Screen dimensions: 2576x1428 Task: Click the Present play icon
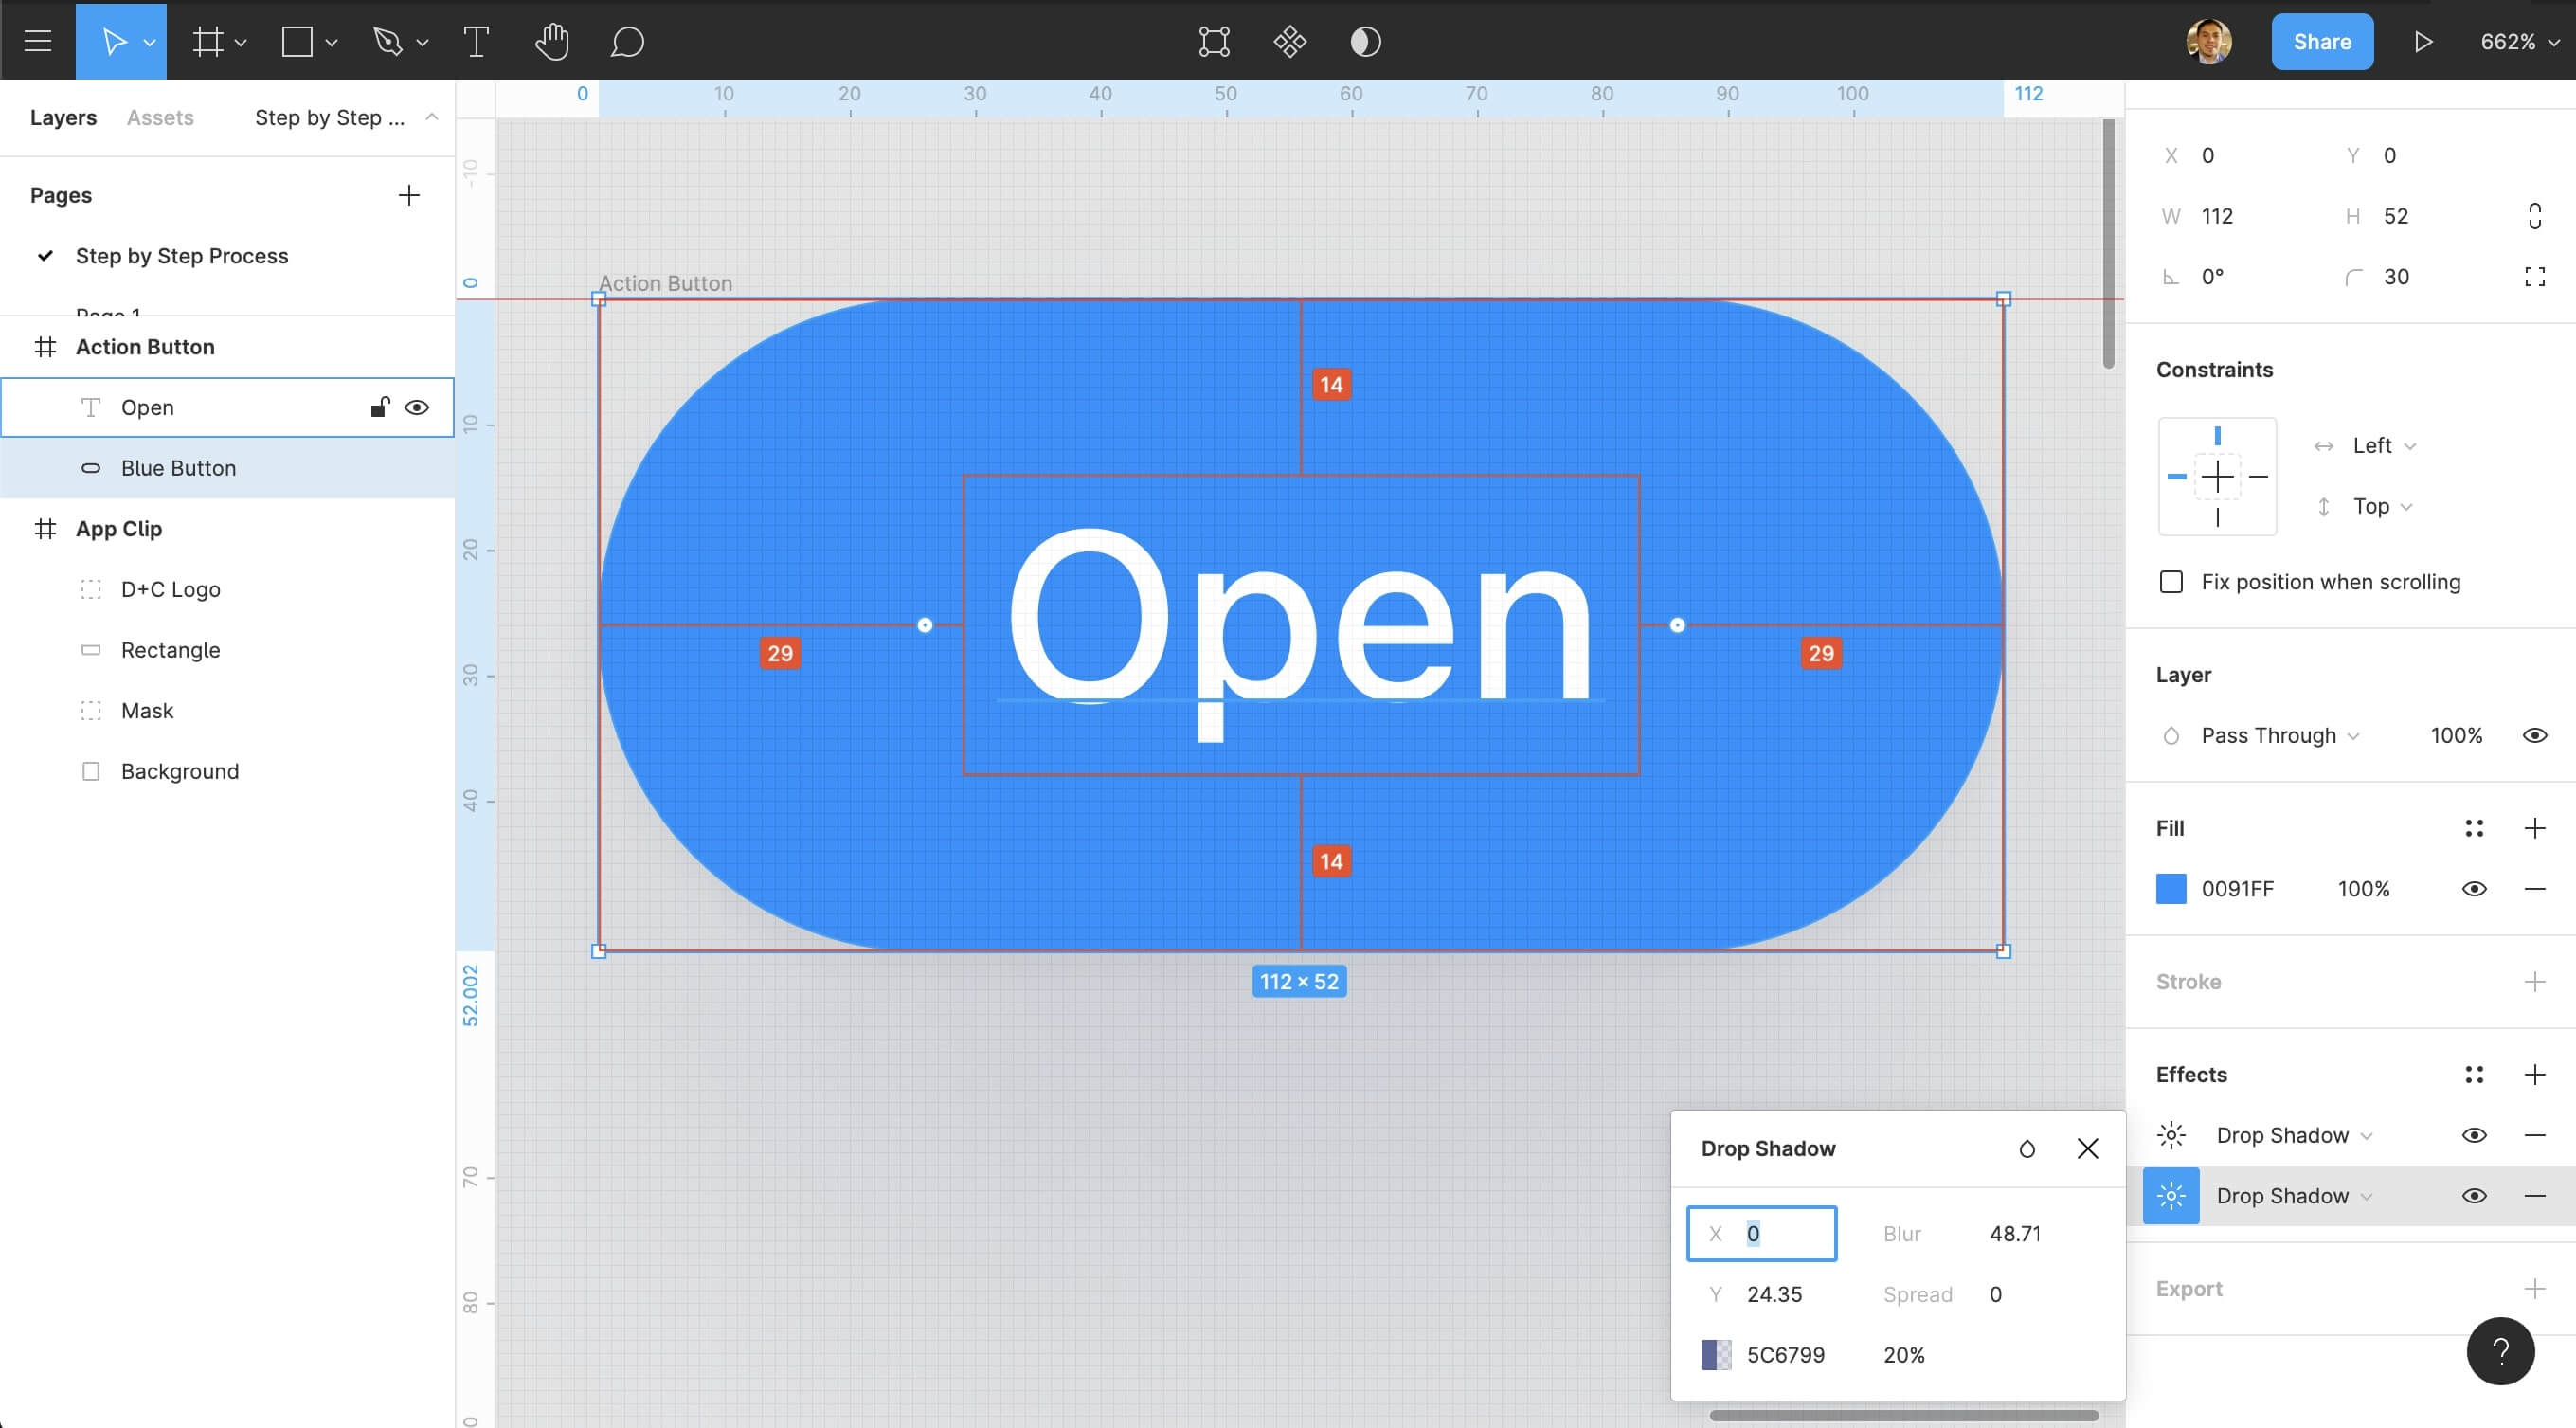click(x=2423, y=42)
